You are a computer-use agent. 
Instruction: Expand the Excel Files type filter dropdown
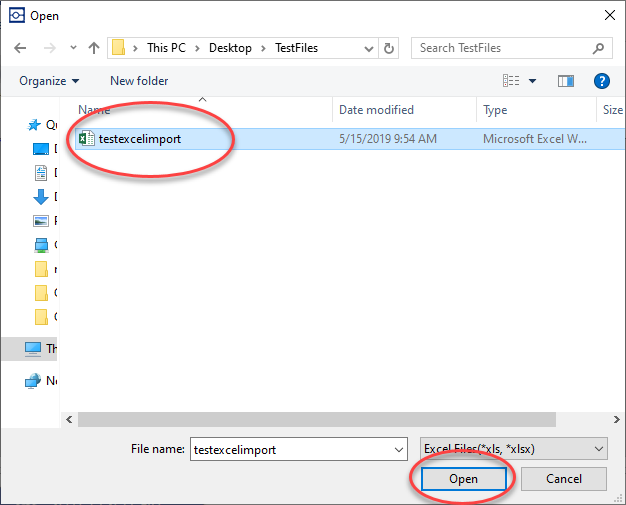click(598, 449)
